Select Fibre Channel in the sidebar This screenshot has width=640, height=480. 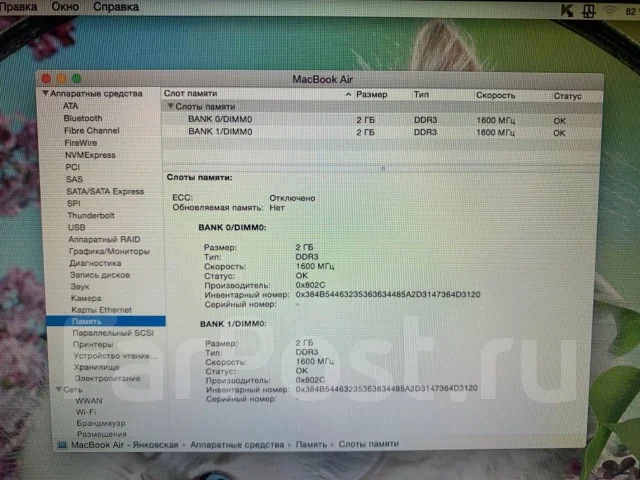pyautogui.click(x=92, y=131)
